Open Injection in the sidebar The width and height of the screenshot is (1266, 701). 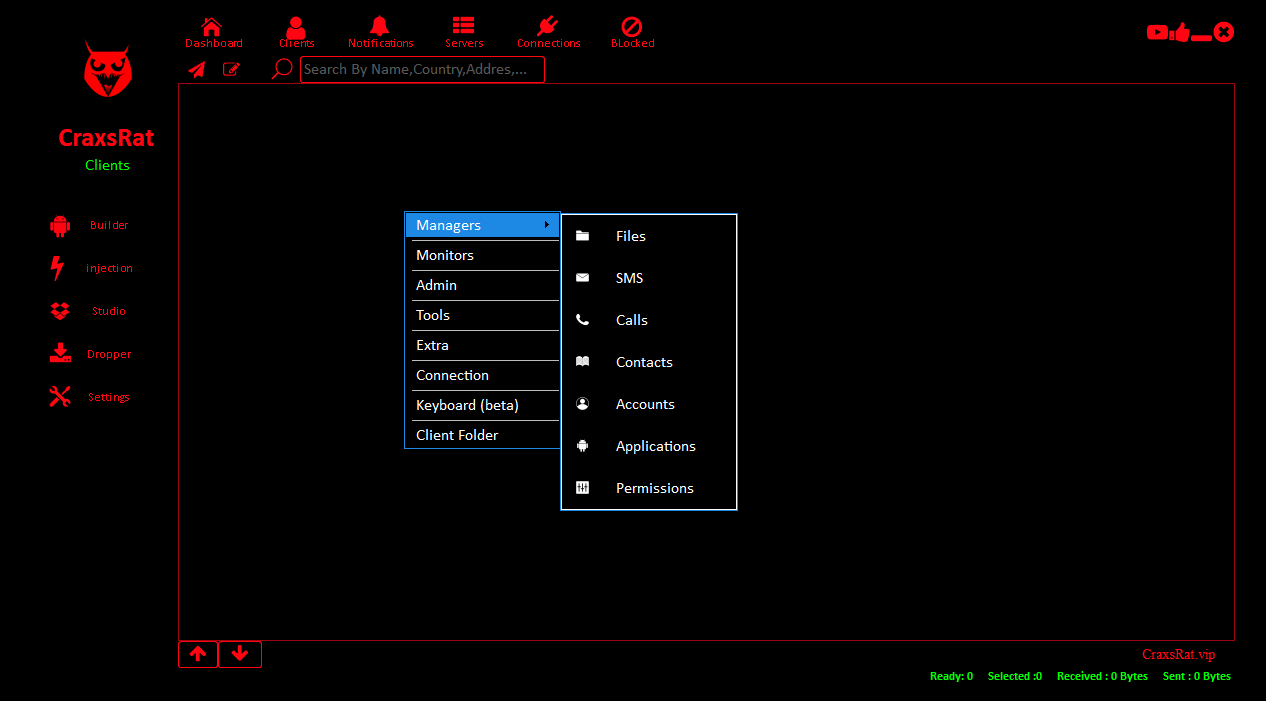90,268
